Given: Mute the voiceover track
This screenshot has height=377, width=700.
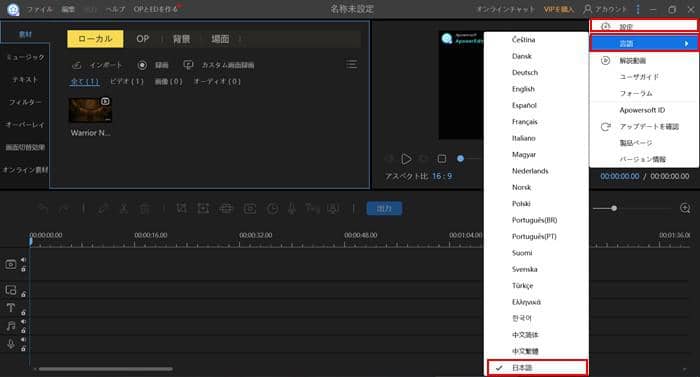Looking at the screenshot, I should click(x=23, y=340).
